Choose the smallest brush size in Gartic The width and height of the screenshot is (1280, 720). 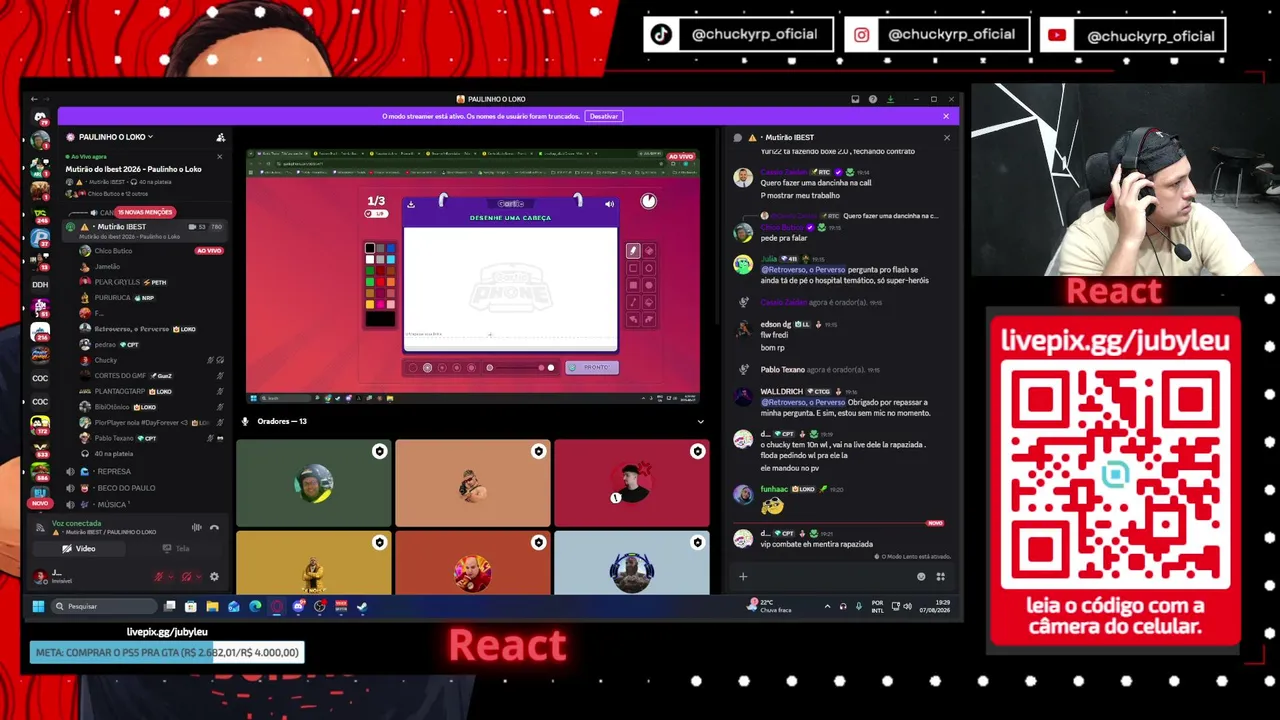pos(414,367)
